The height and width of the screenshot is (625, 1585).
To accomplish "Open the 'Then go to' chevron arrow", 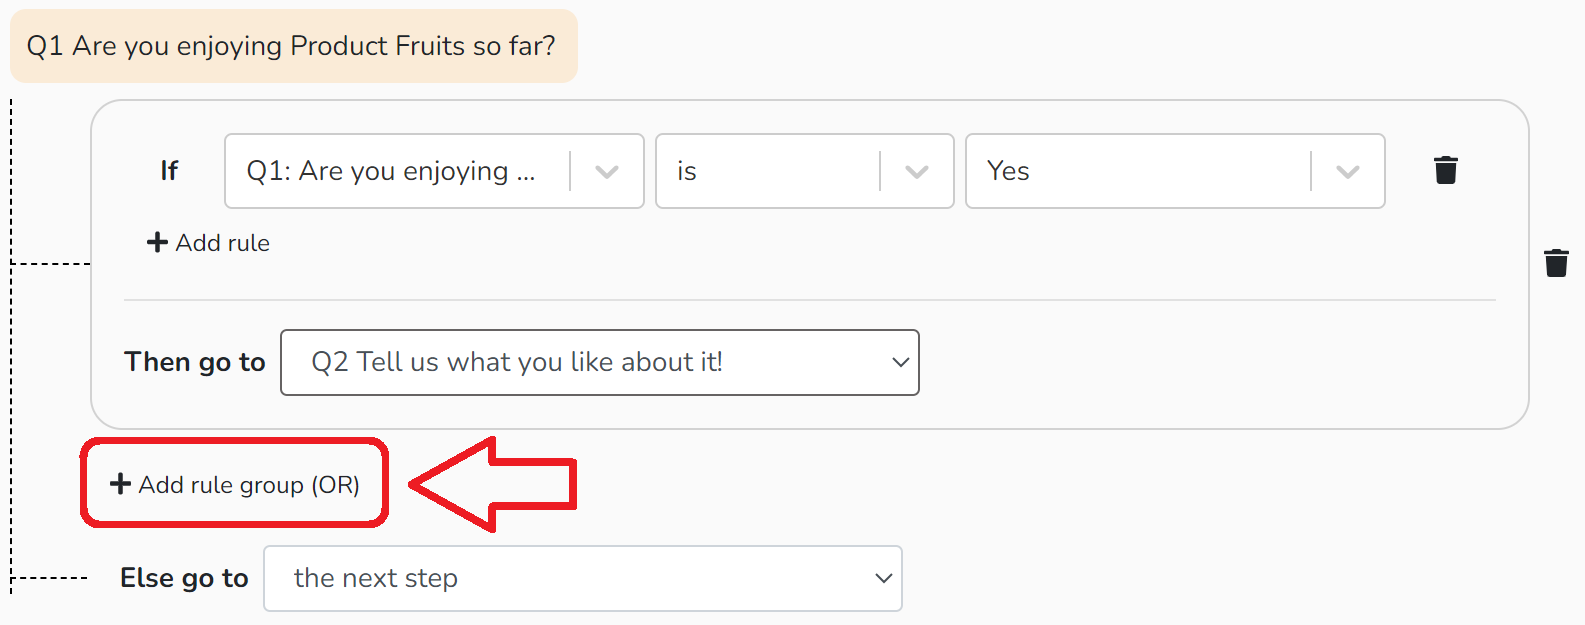I will [x=900, y=362].
